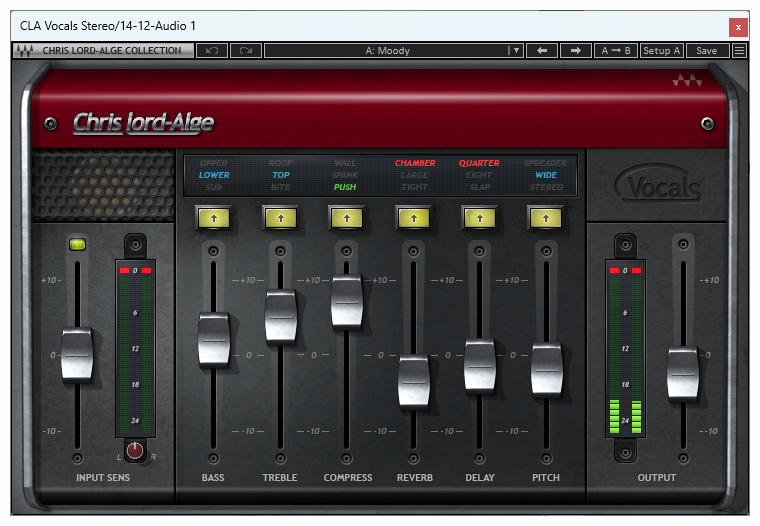Screen dimensions: 760x526
Task: Click the COMPRESS label text
Action: 348,478
